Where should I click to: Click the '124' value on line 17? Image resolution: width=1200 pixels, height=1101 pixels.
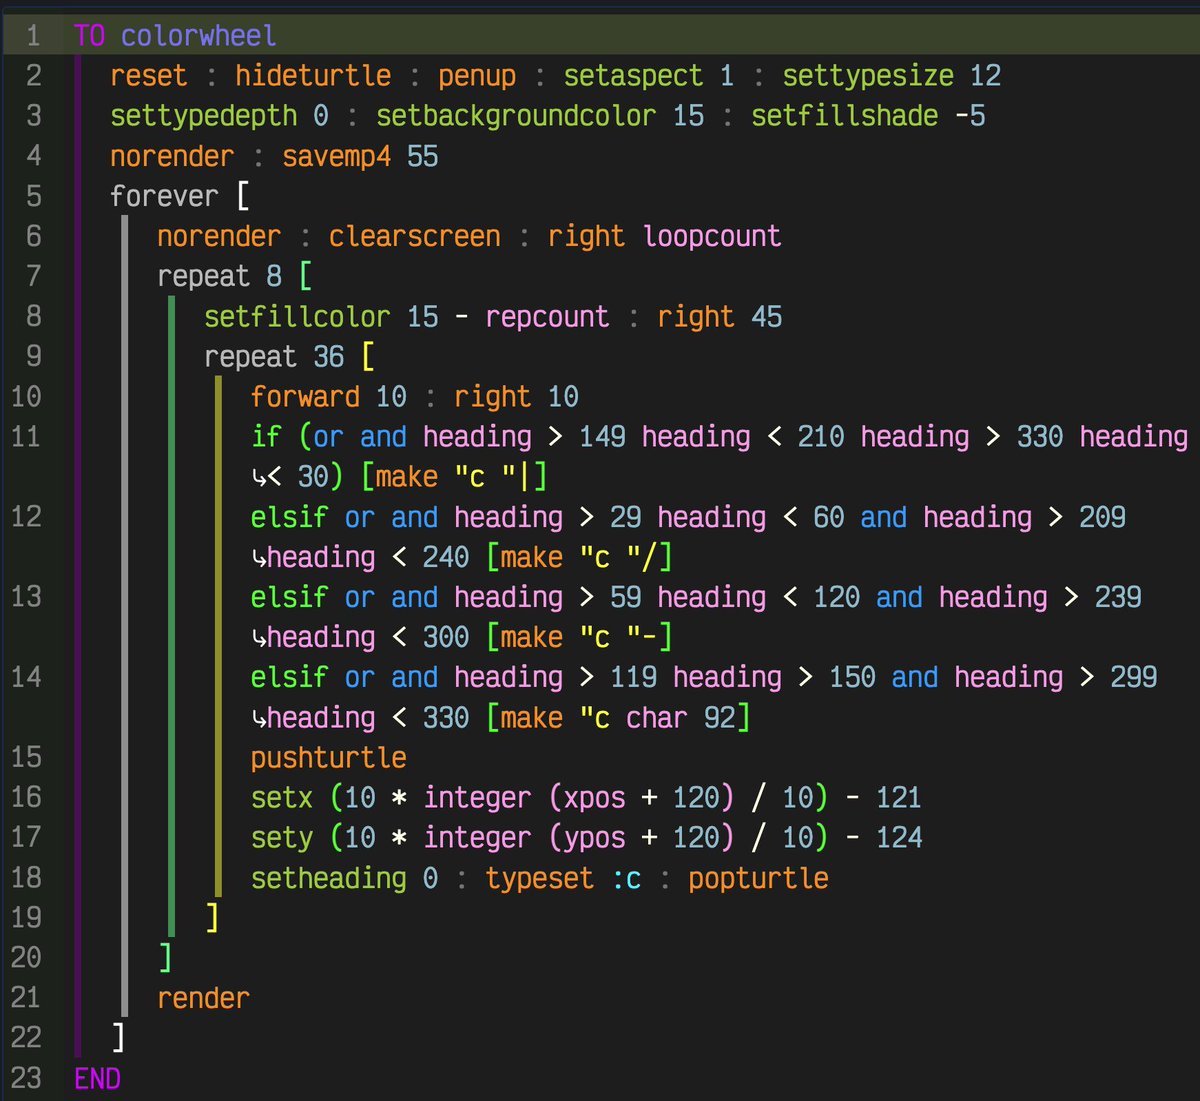coord(899,838)
